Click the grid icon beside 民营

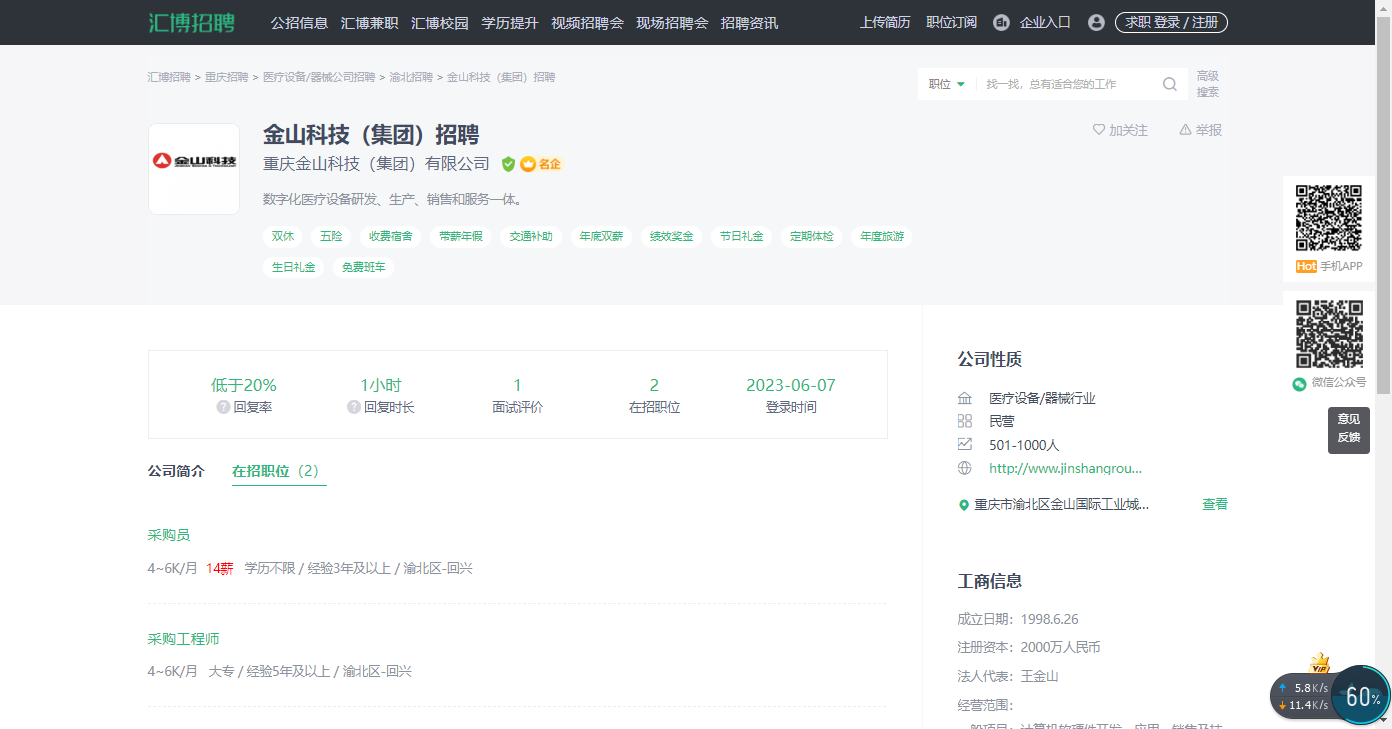pyautogui.click(x=965, y=421)
